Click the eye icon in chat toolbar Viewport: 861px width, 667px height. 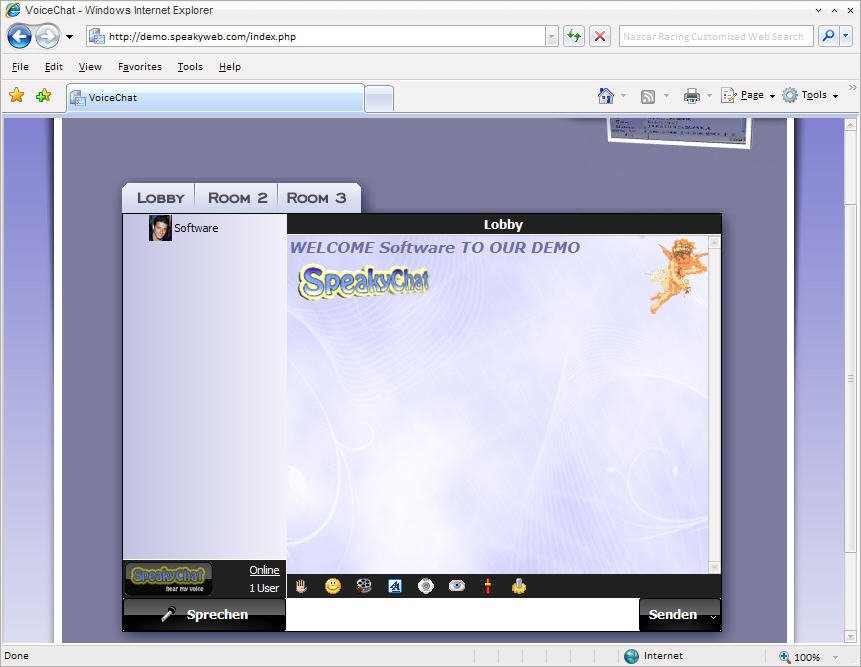click(457, 586)
